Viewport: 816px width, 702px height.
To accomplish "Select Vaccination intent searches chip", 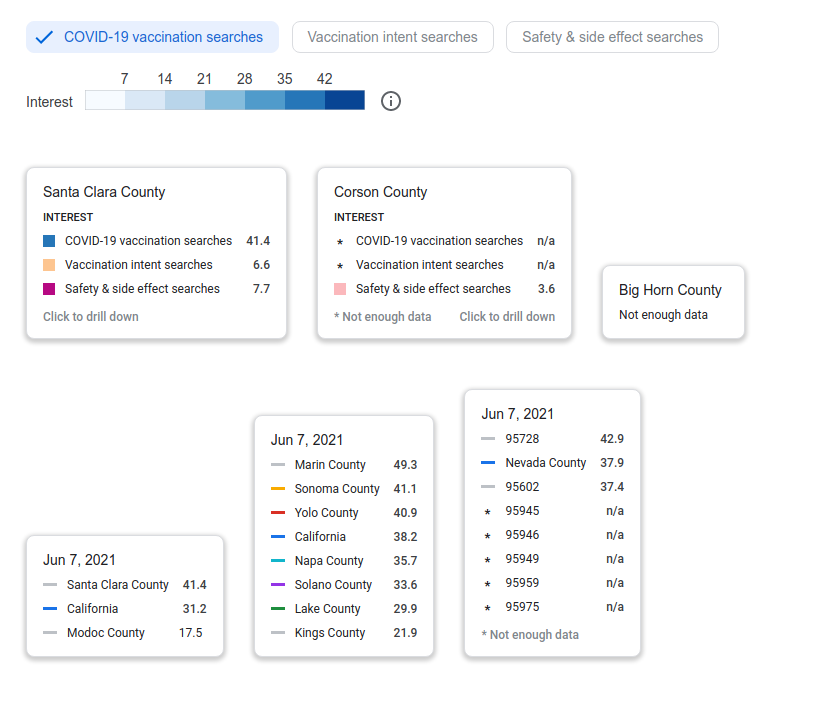I will 393,37.
